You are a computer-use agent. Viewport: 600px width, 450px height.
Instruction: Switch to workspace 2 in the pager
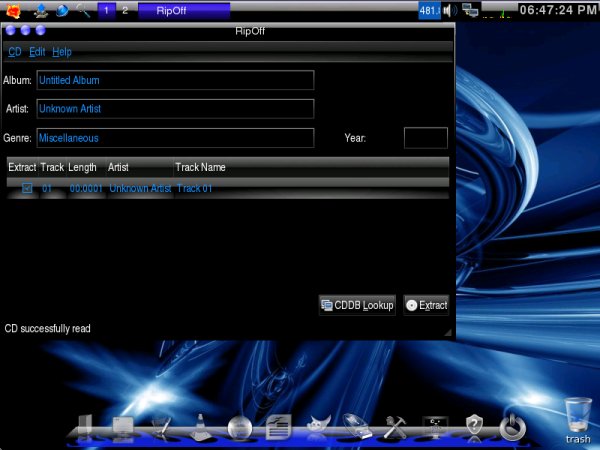point(125,11)
